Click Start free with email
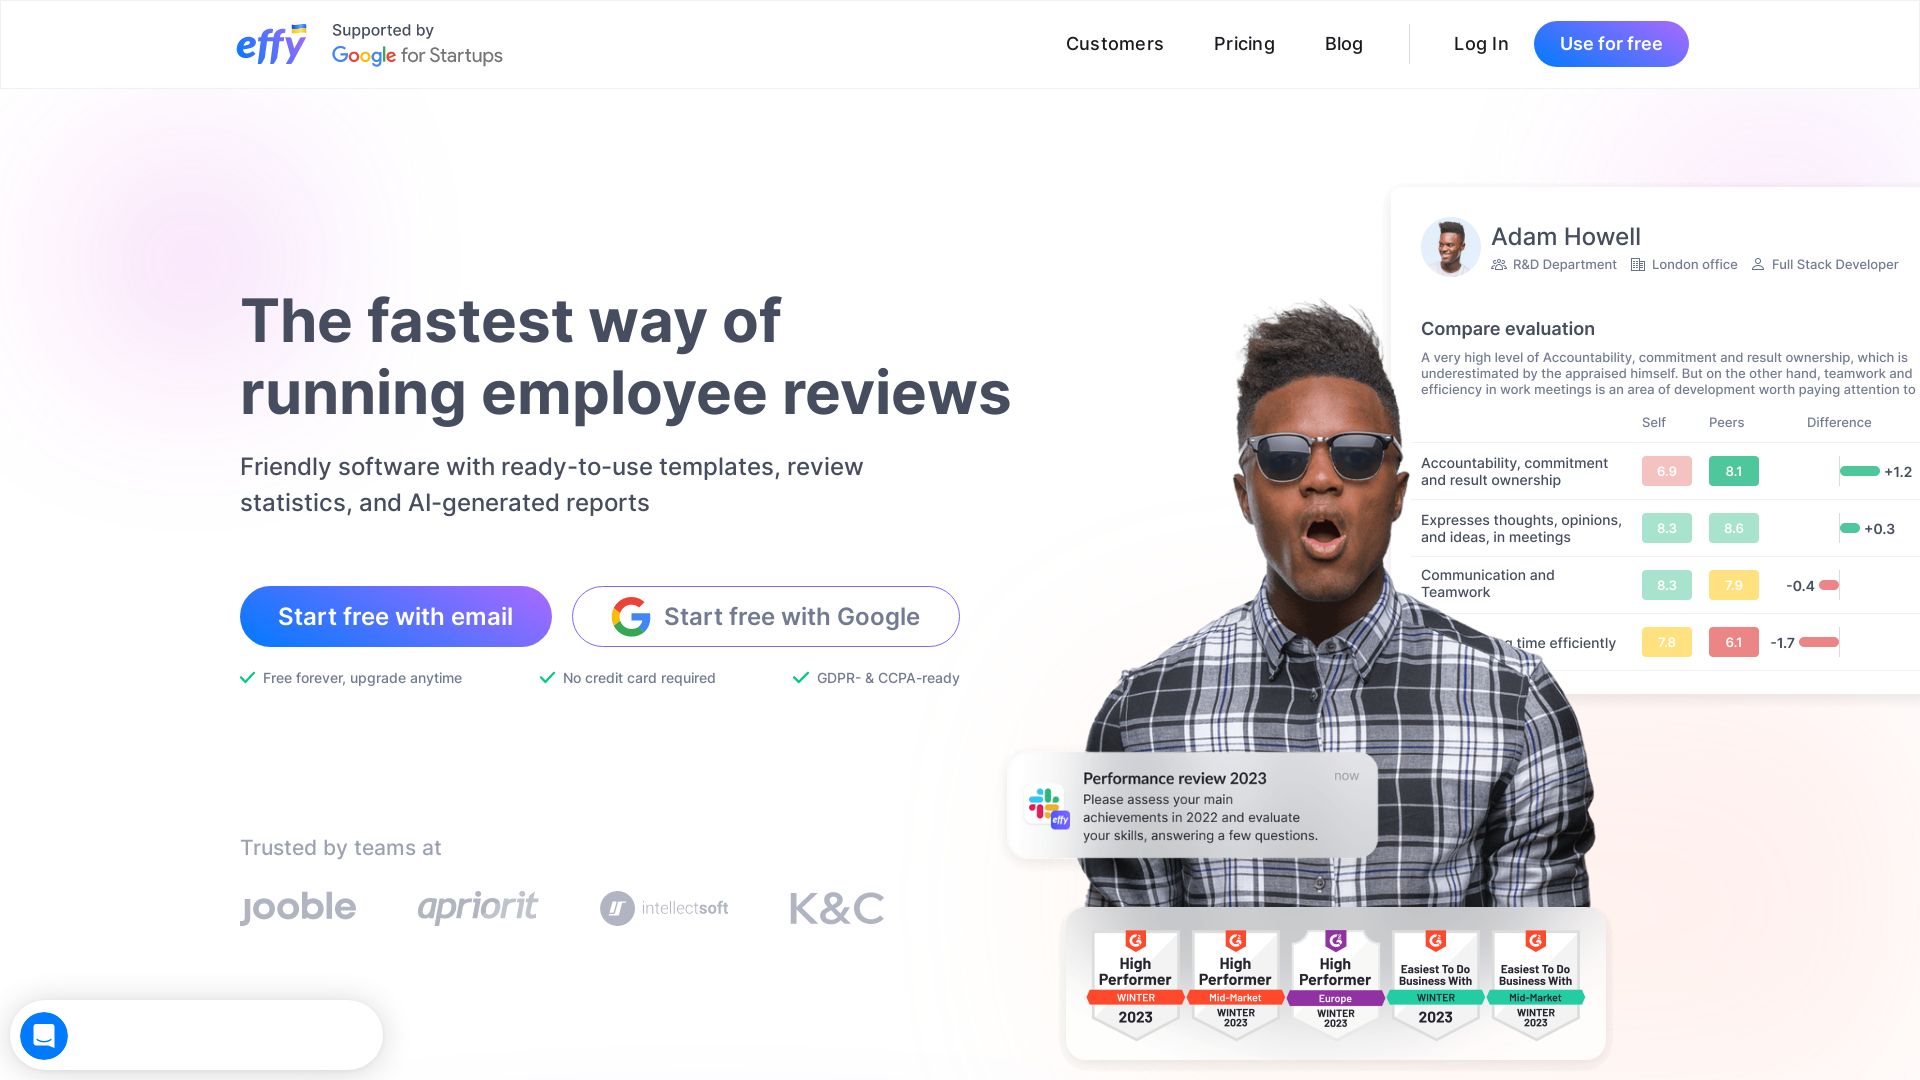The width and height of the screenshot is (1920, 1080). (395, 616)
